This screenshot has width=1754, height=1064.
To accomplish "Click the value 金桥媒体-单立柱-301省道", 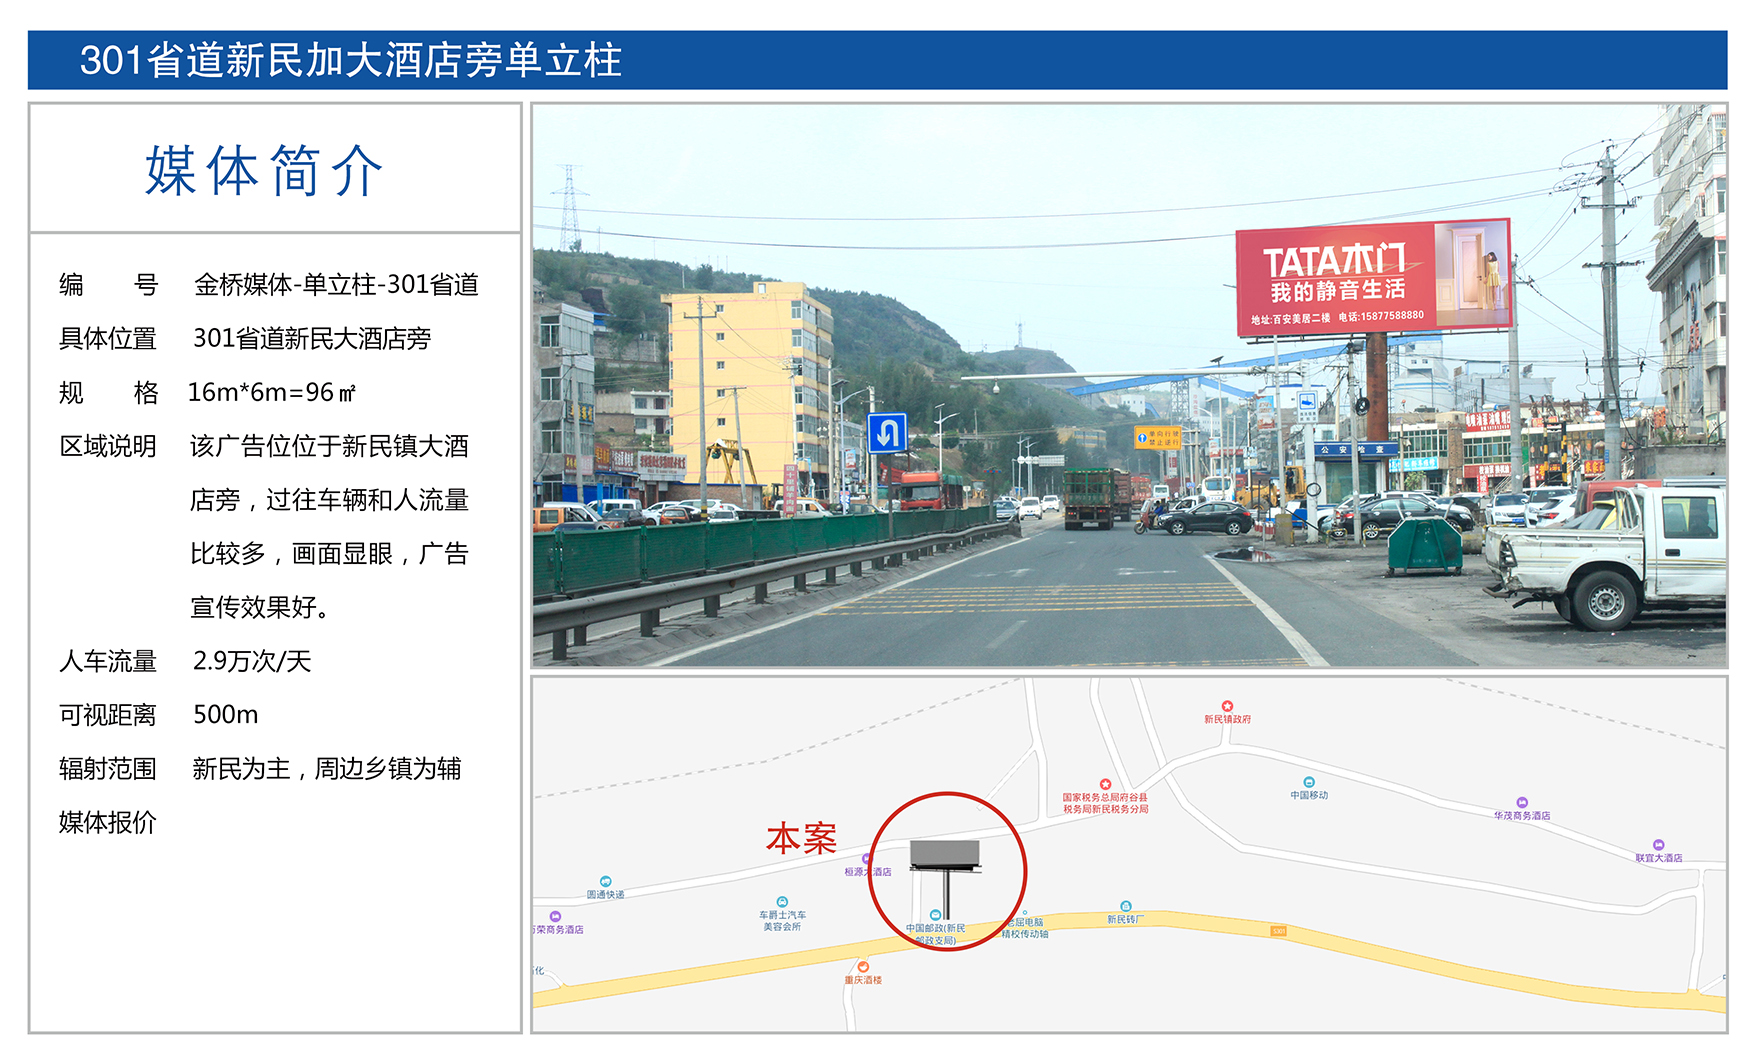I will (x=336, y=285).
